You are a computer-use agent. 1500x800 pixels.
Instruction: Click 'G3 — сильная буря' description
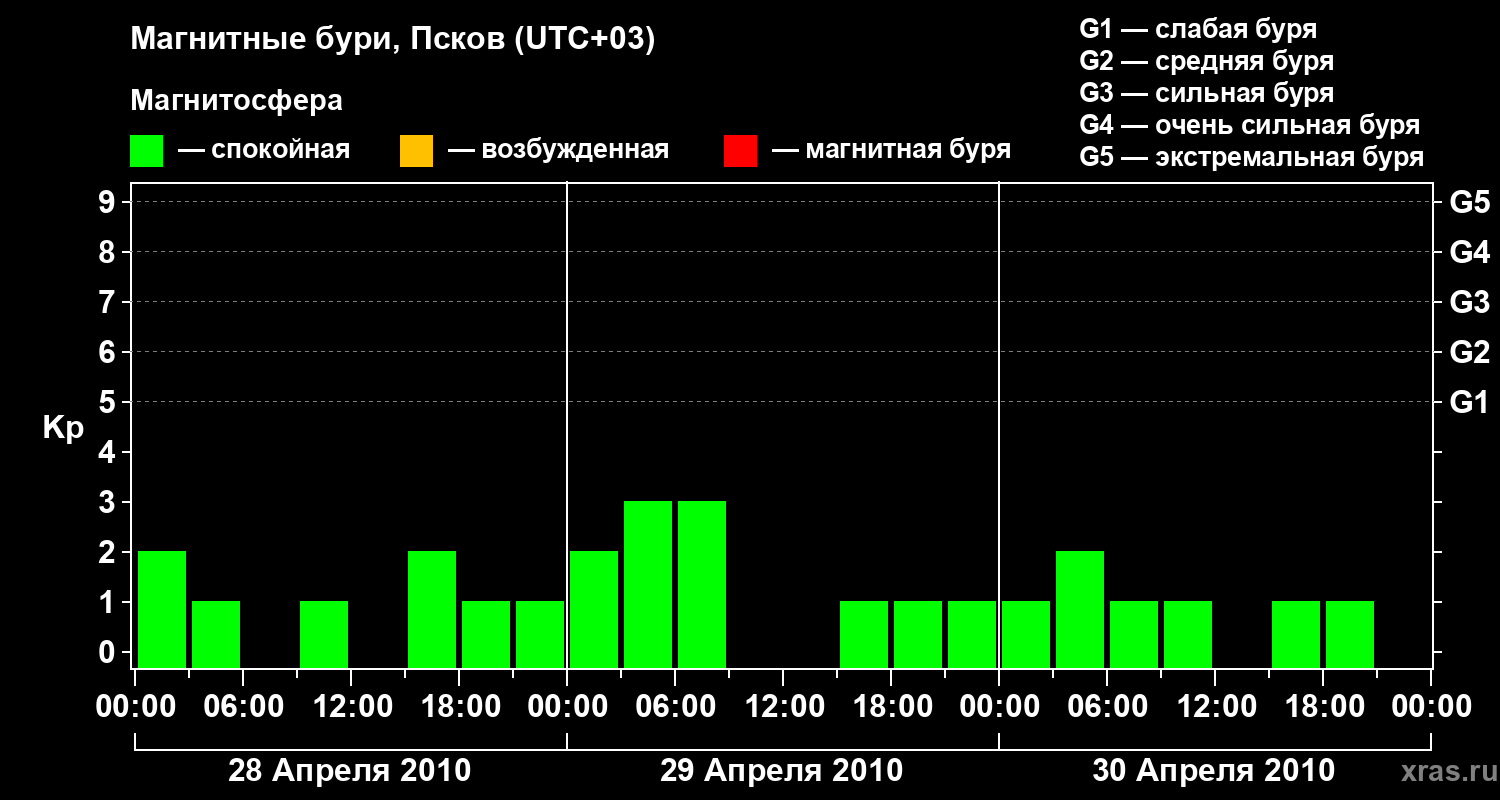1206,93
